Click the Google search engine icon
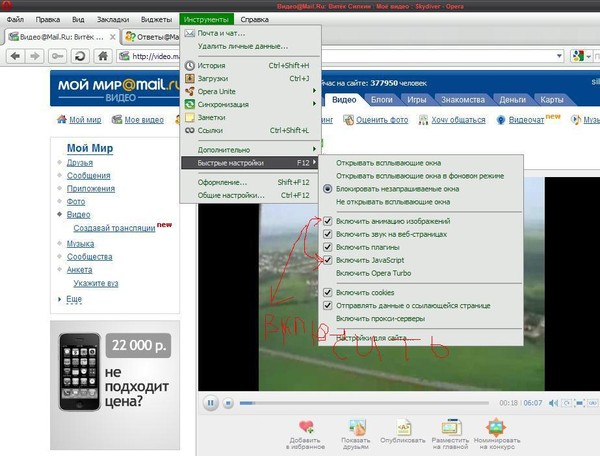The width and height of the screenshot is (600, 456). tap(577, 56)
